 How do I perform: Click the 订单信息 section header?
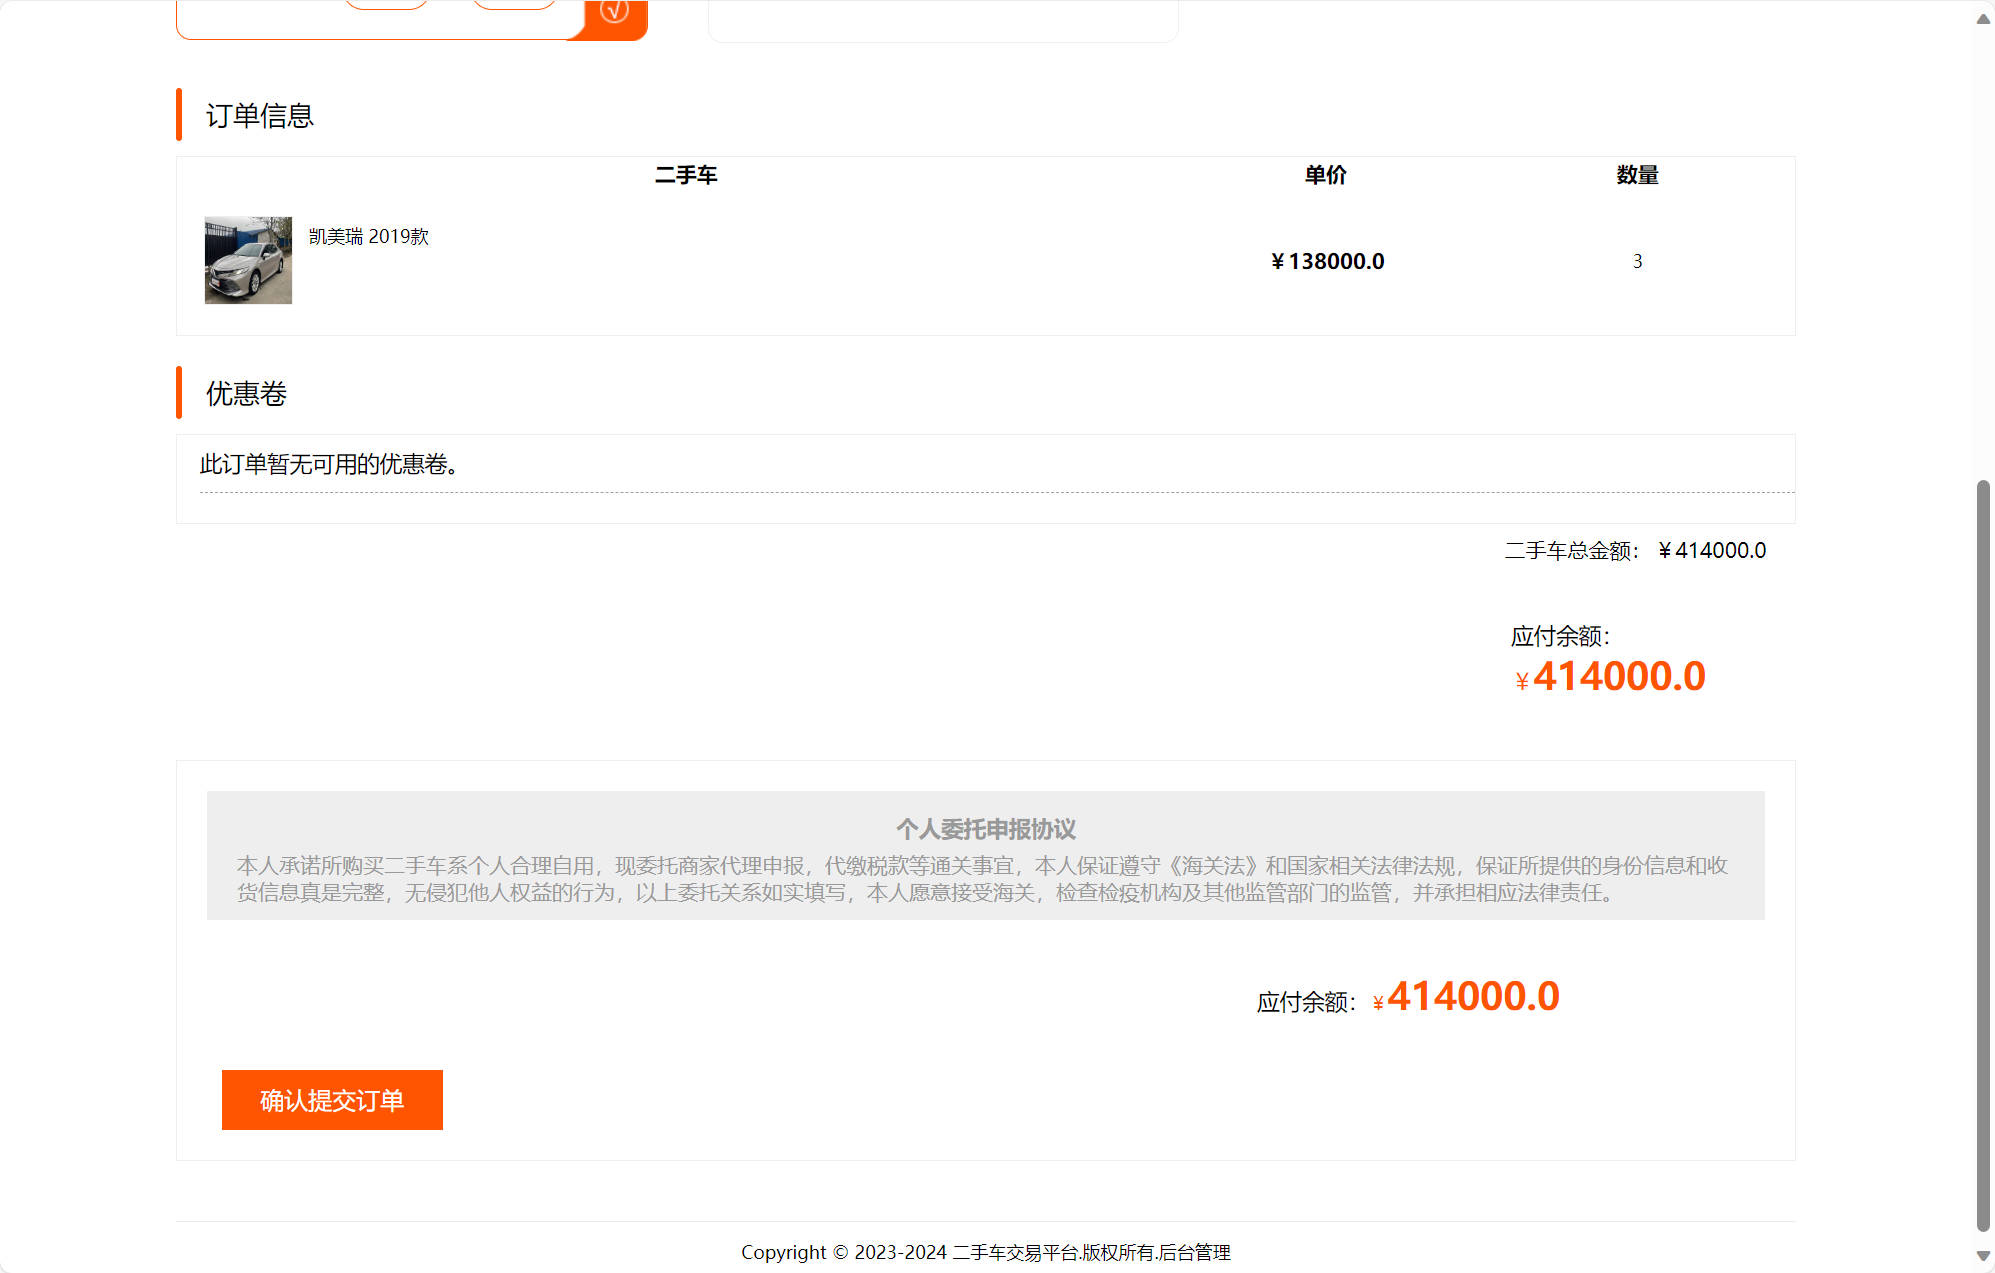258,116
